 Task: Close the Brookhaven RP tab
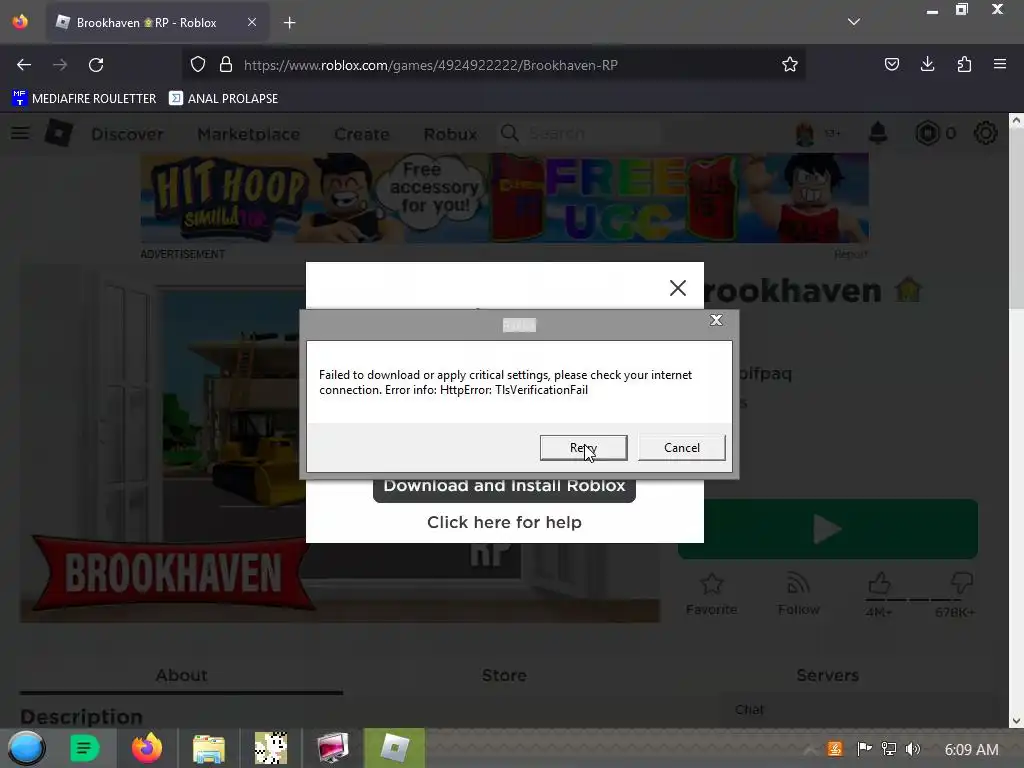coord(252,22)
